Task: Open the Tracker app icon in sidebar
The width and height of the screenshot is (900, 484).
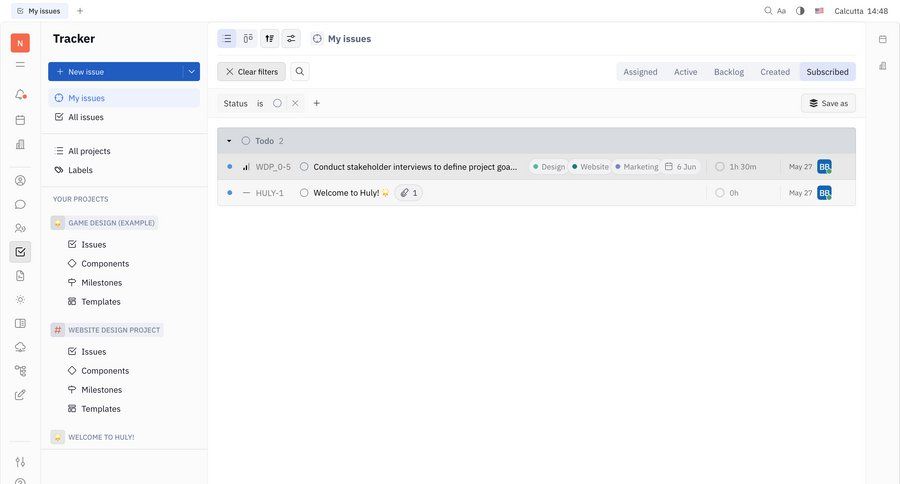Action: point(20,252)
